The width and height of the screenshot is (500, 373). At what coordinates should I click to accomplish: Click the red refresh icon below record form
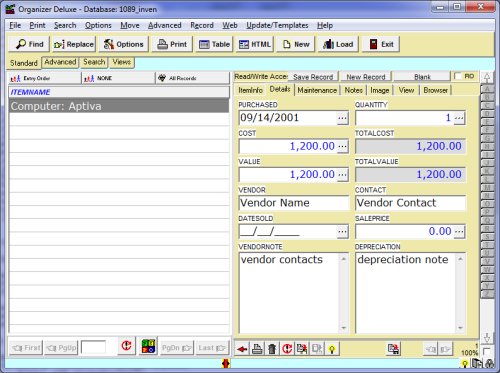[287, 349]
